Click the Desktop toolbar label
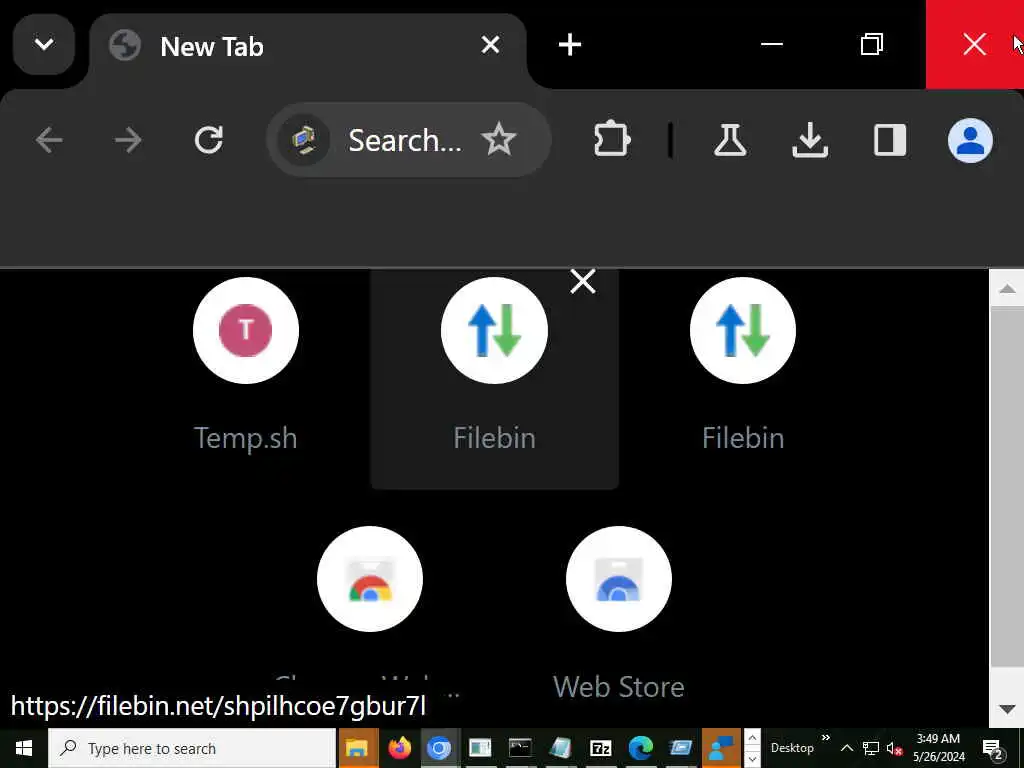 [792, 748]
